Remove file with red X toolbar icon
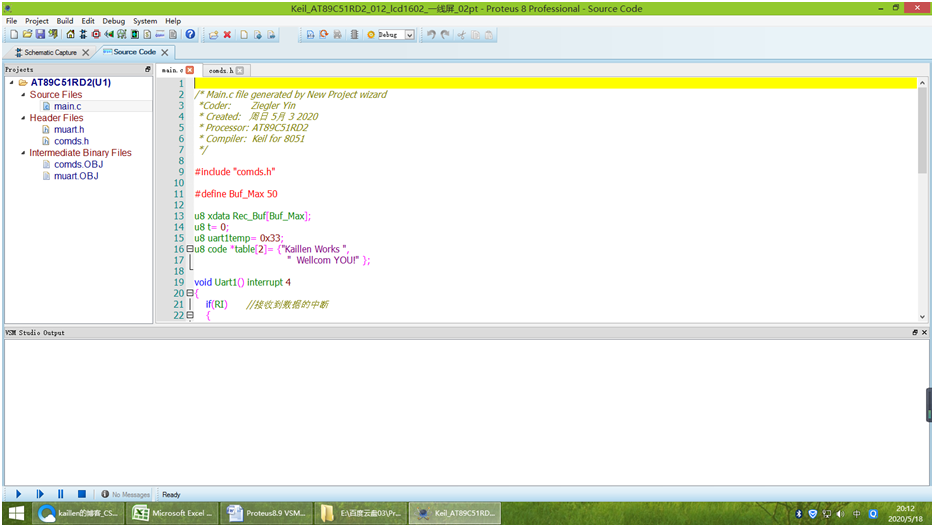 227,35
